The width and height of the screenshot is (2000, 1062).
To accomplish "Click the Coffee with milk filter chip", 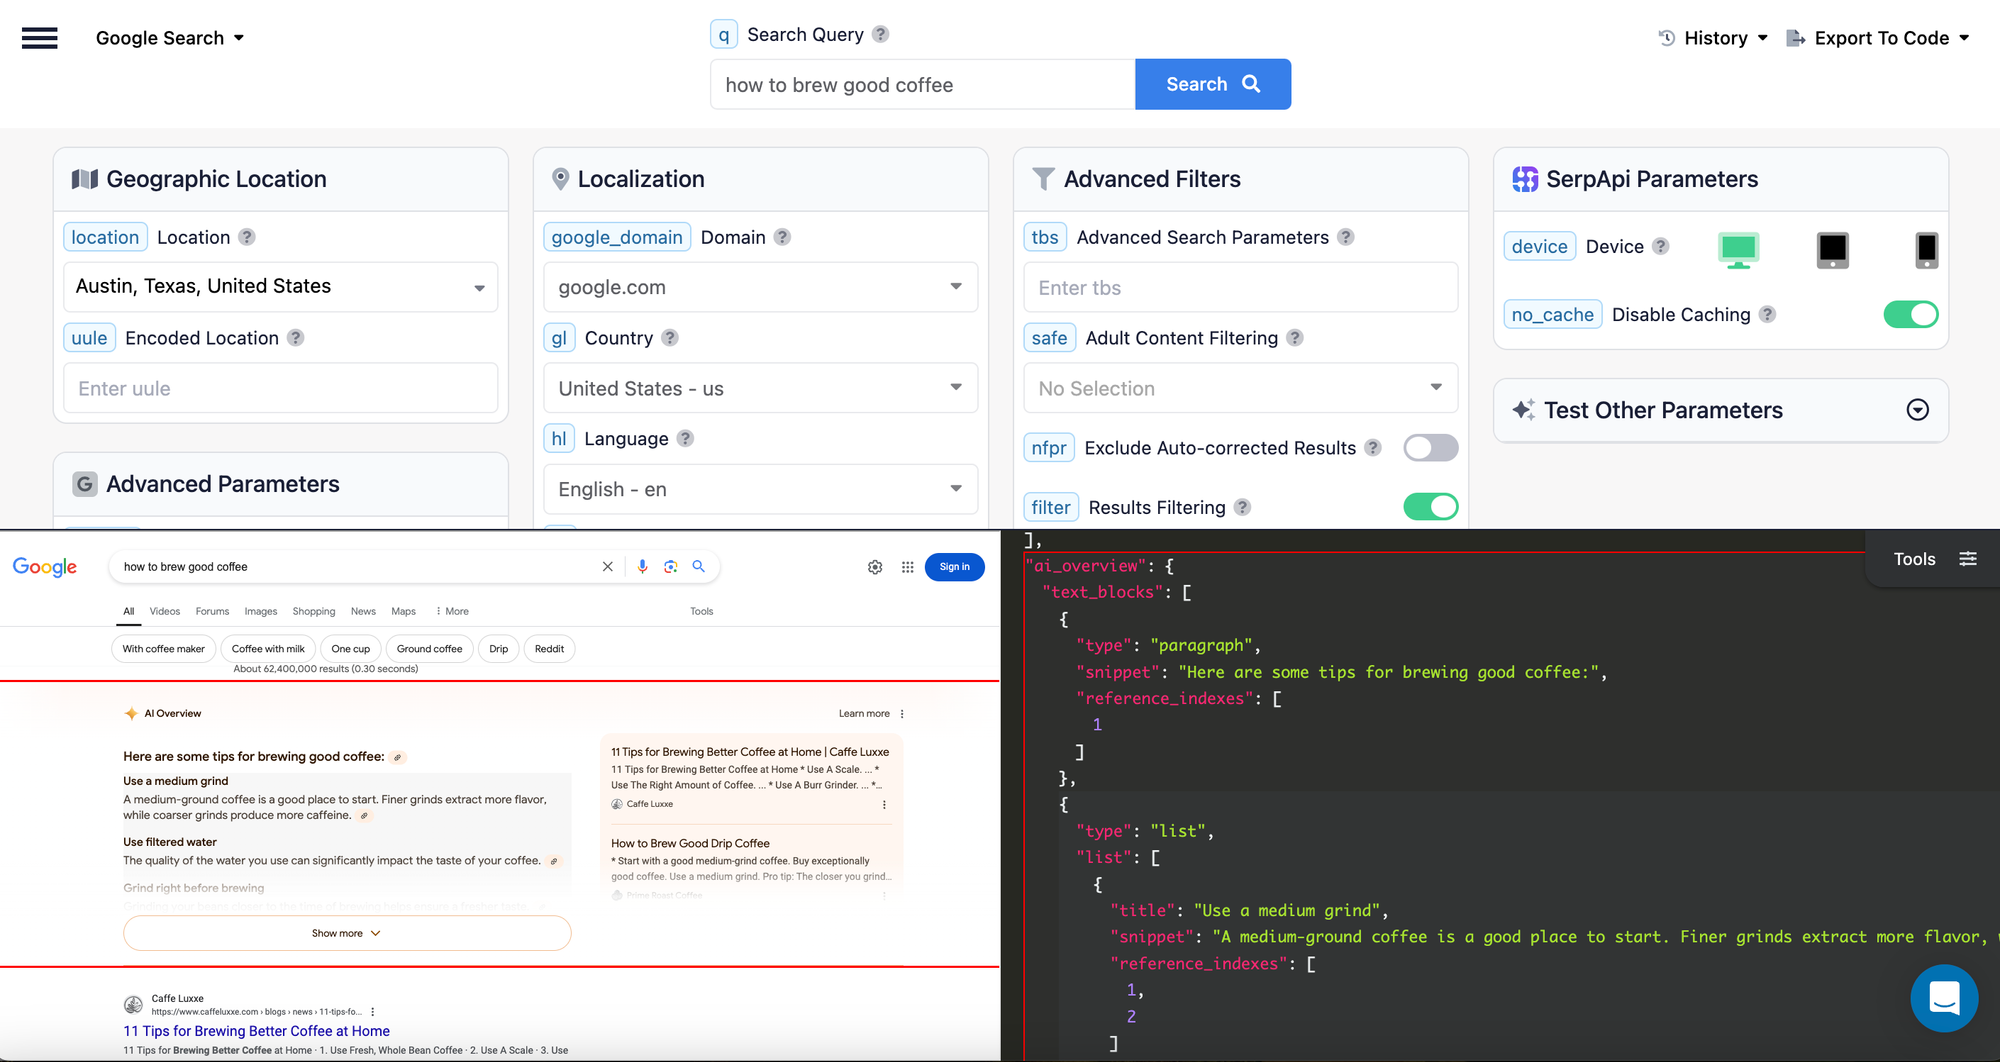I will click(268, 649).
